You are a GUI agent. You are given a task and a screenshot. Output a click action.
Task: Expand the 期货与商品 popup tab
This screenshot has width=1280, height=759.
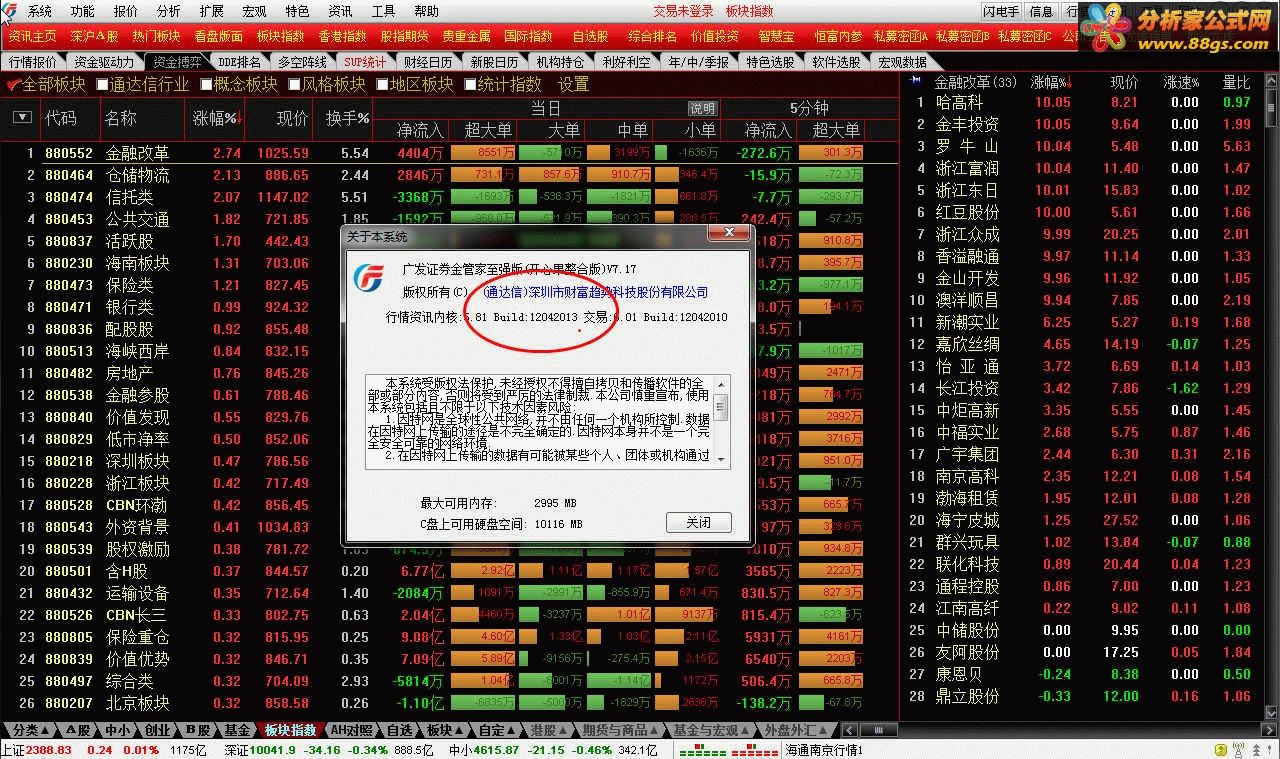pos(620,730)
